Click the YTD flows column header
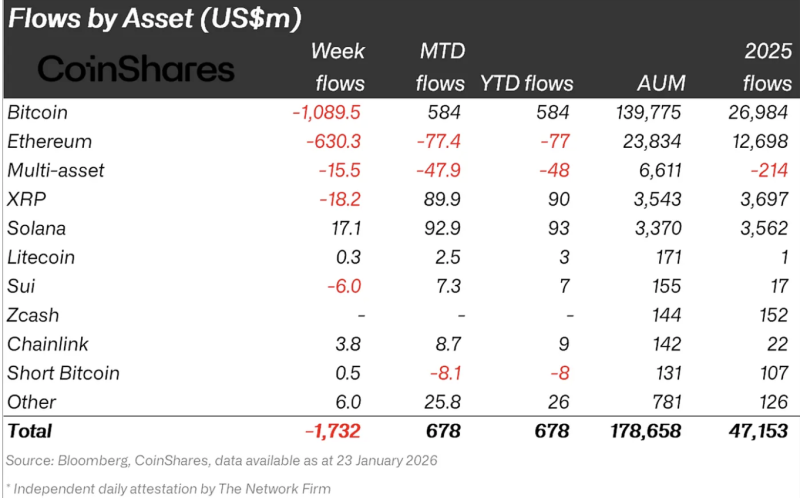 (527, 83)
